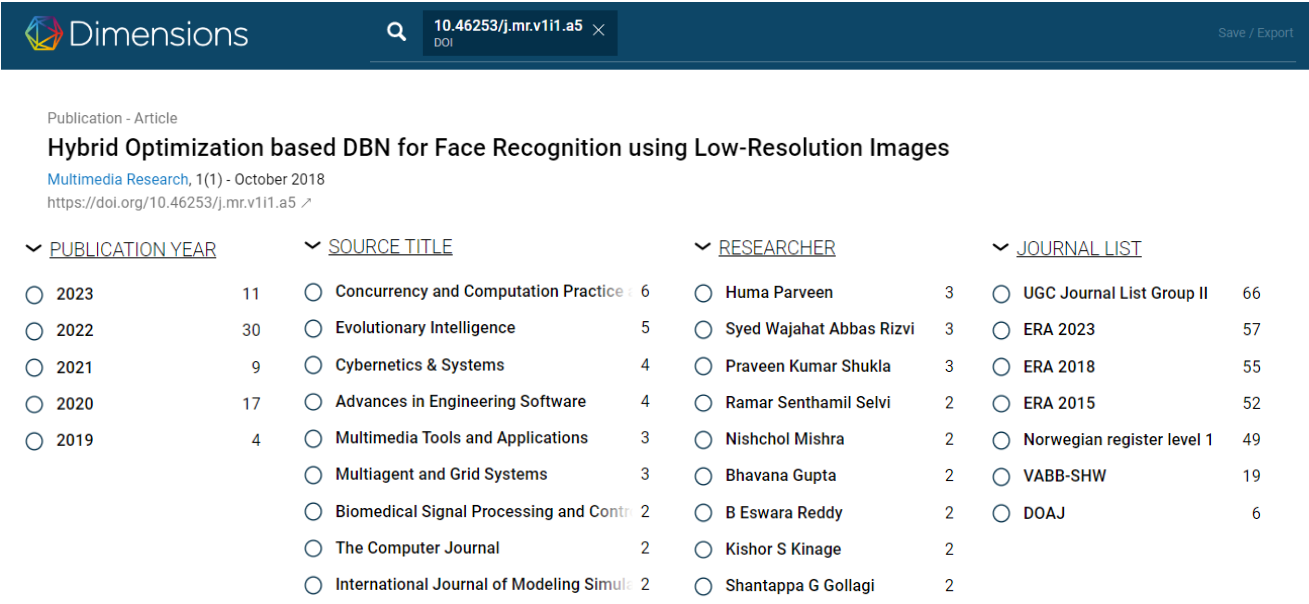1309x604 pixels.
Task: Remove the DOI search filter chip
Action: (599, 30)
